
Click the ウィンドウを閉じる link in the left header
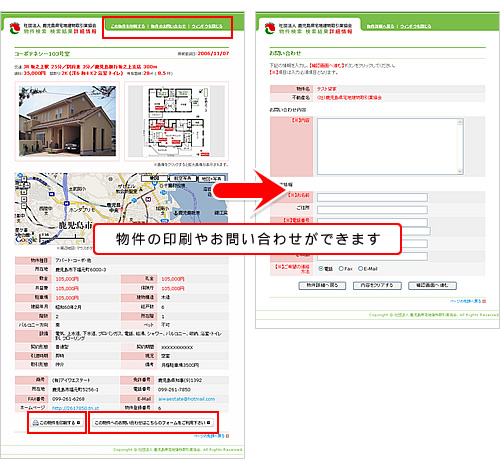tap(207, 26)
